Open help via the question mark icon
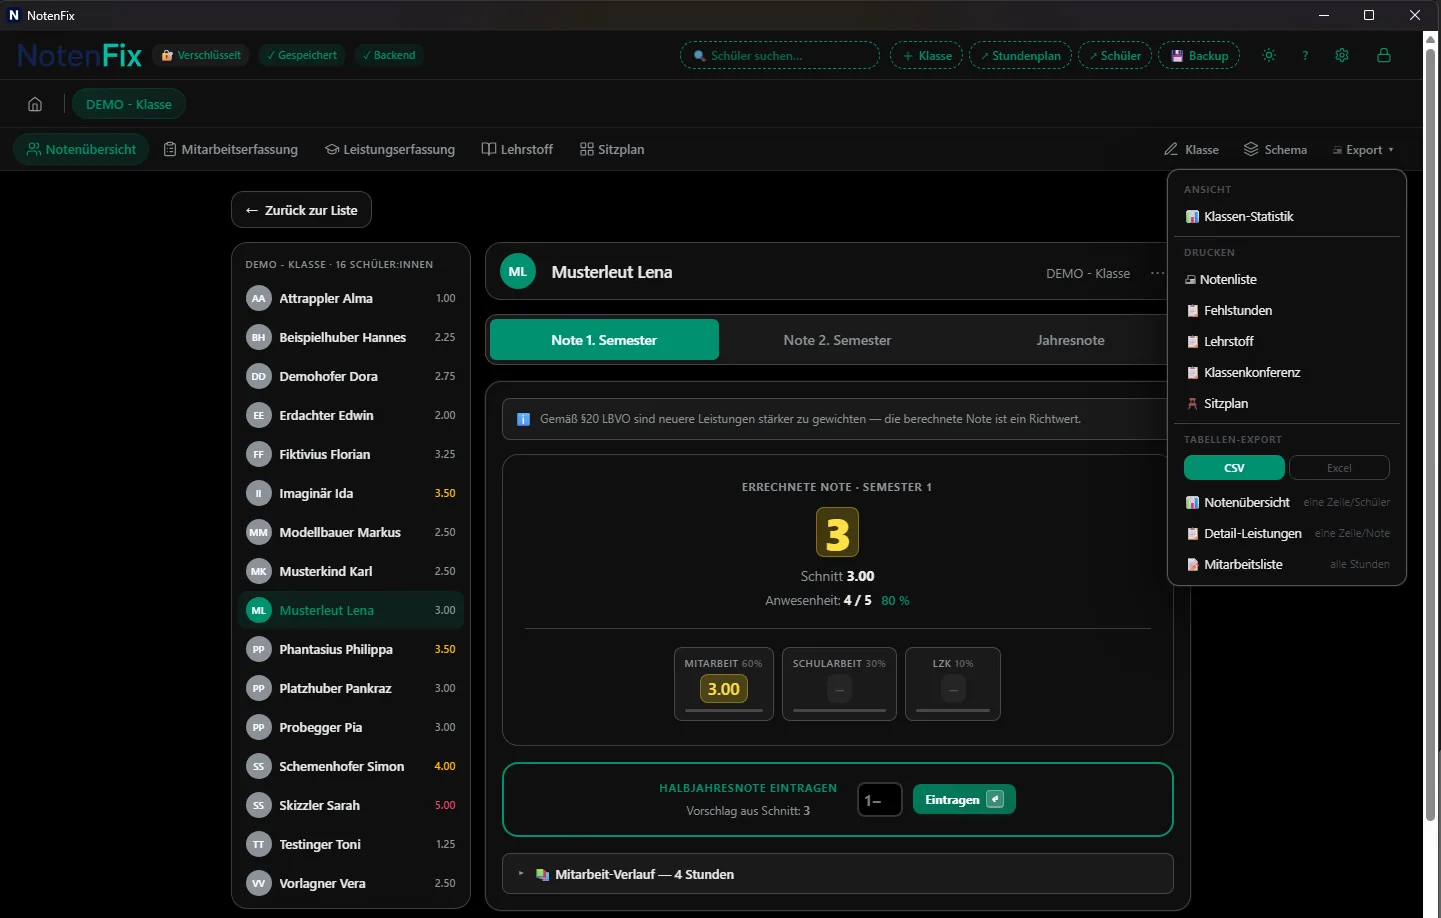The width and height of the screenshot is (1441, 918). [1305, 55]
